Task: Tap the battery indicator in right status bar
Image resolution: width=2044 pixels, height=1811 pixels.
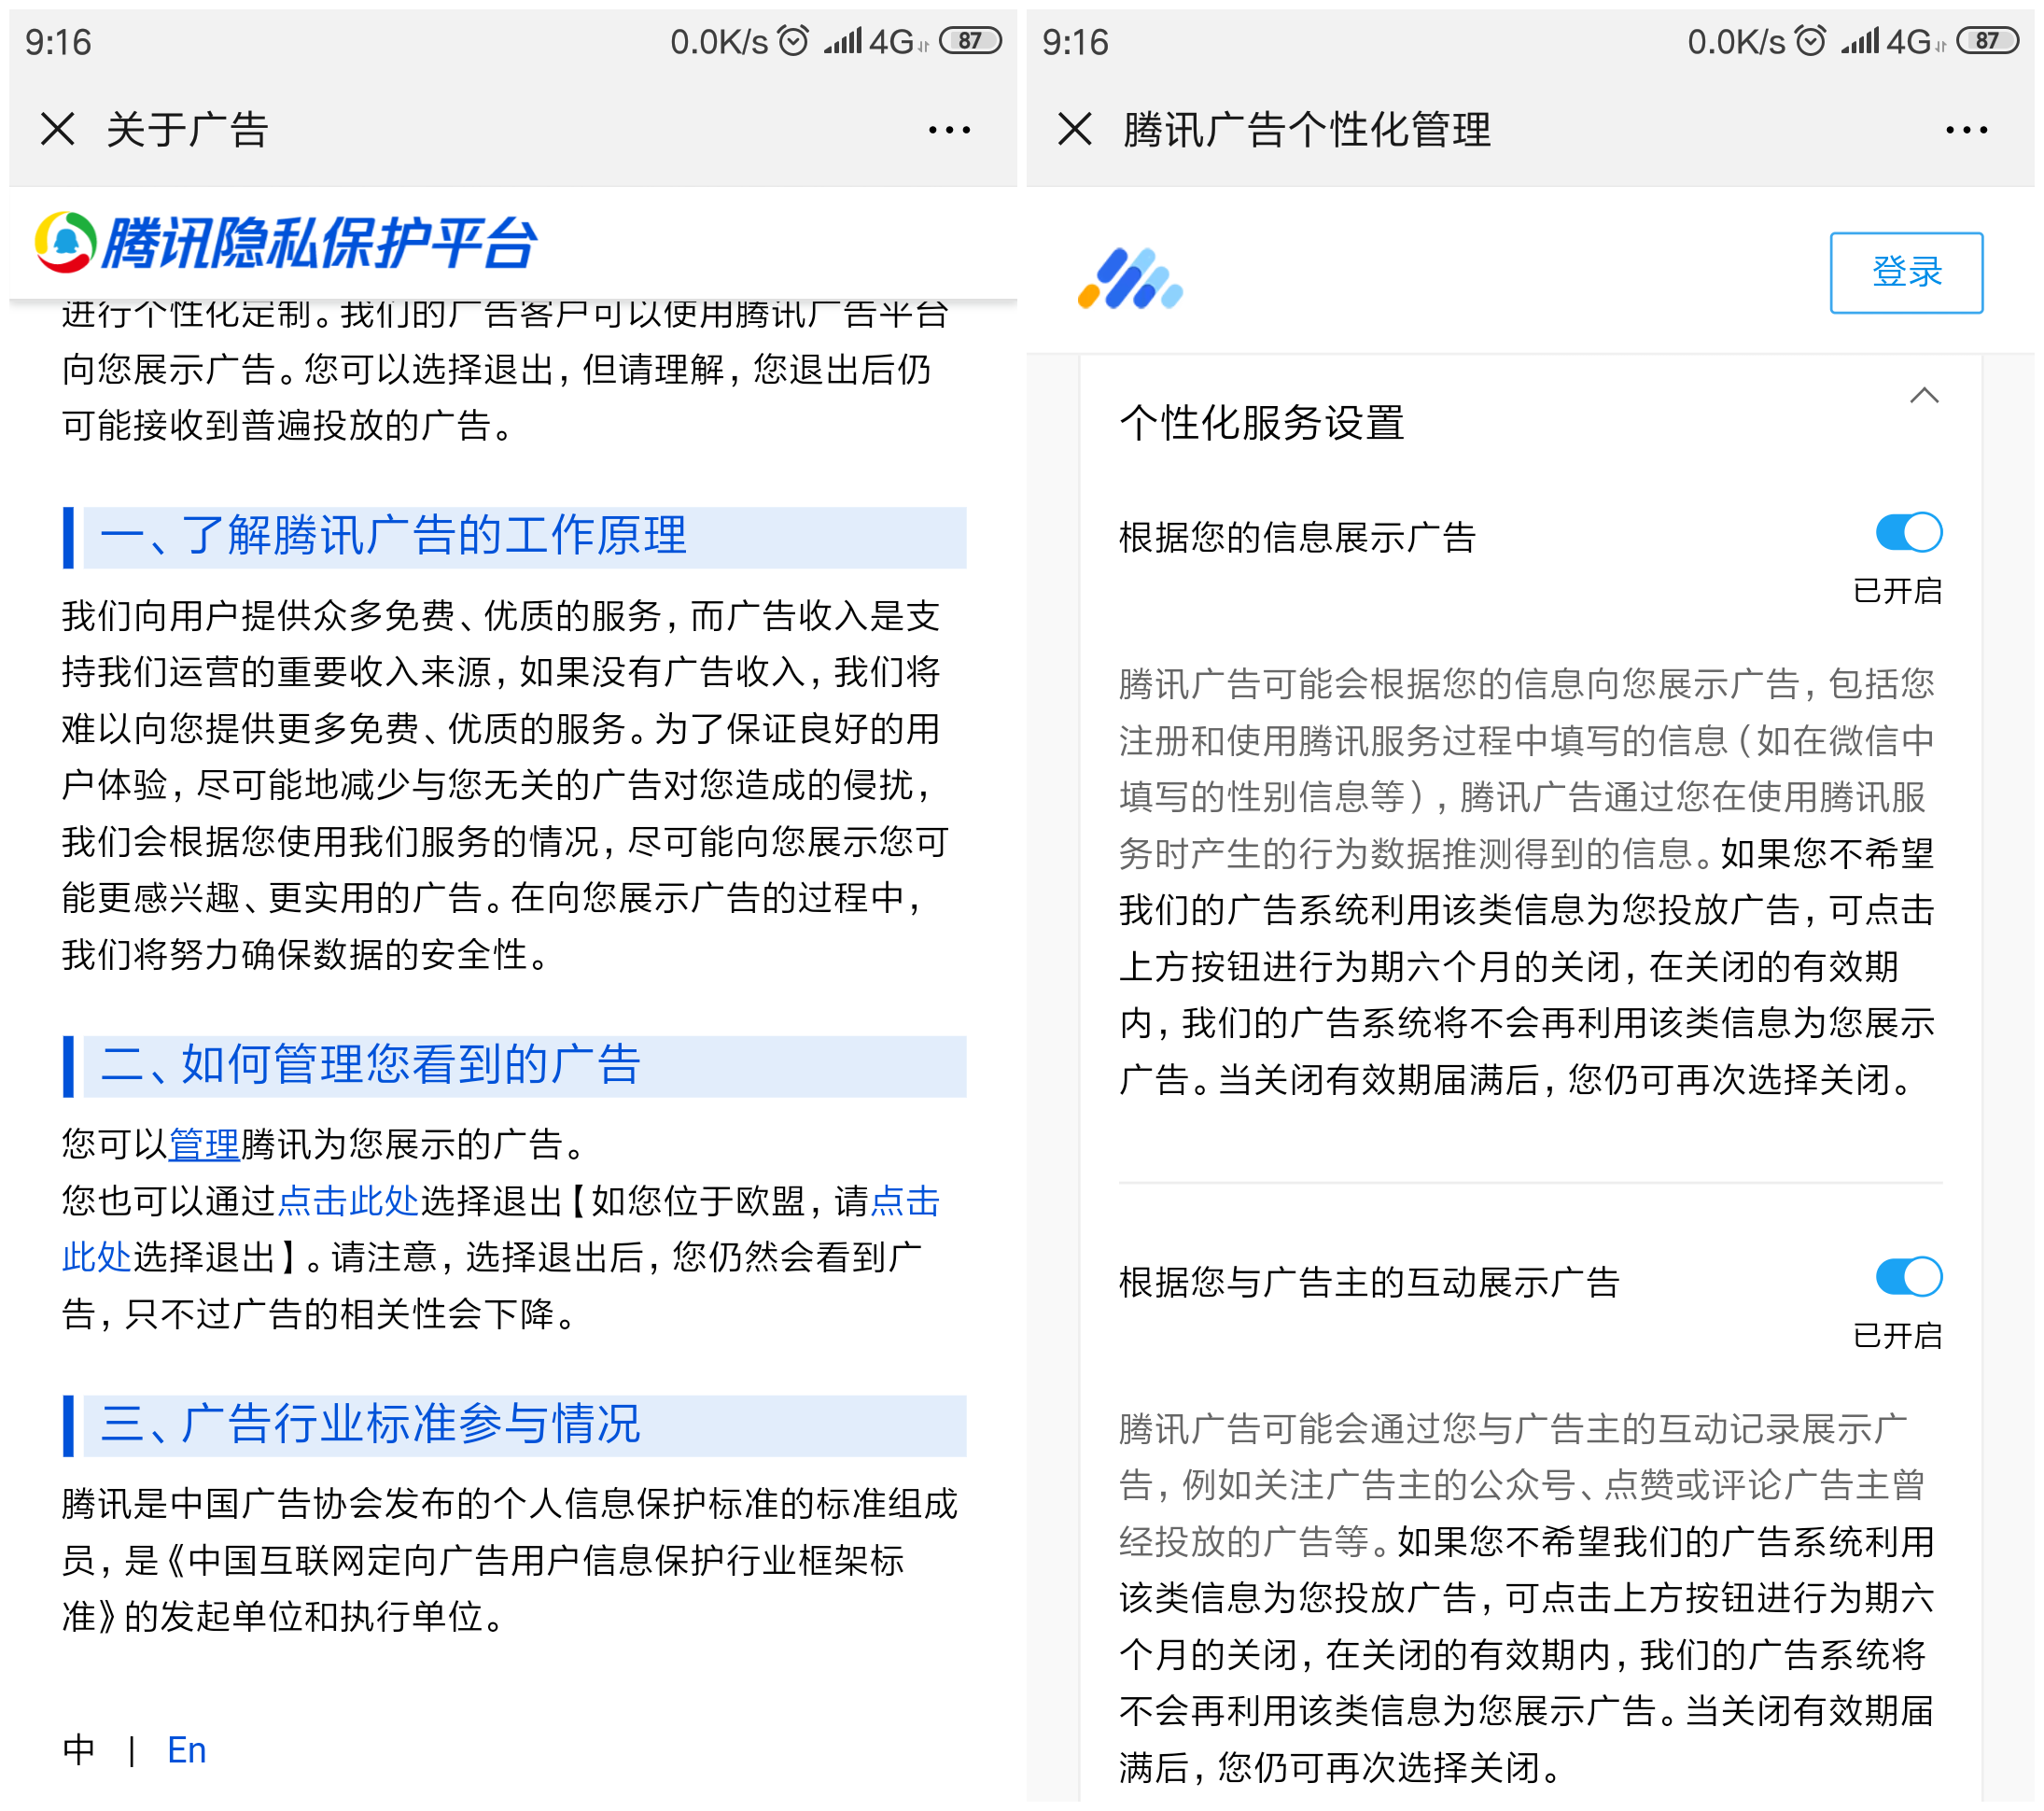Action: click(1987, 41)
